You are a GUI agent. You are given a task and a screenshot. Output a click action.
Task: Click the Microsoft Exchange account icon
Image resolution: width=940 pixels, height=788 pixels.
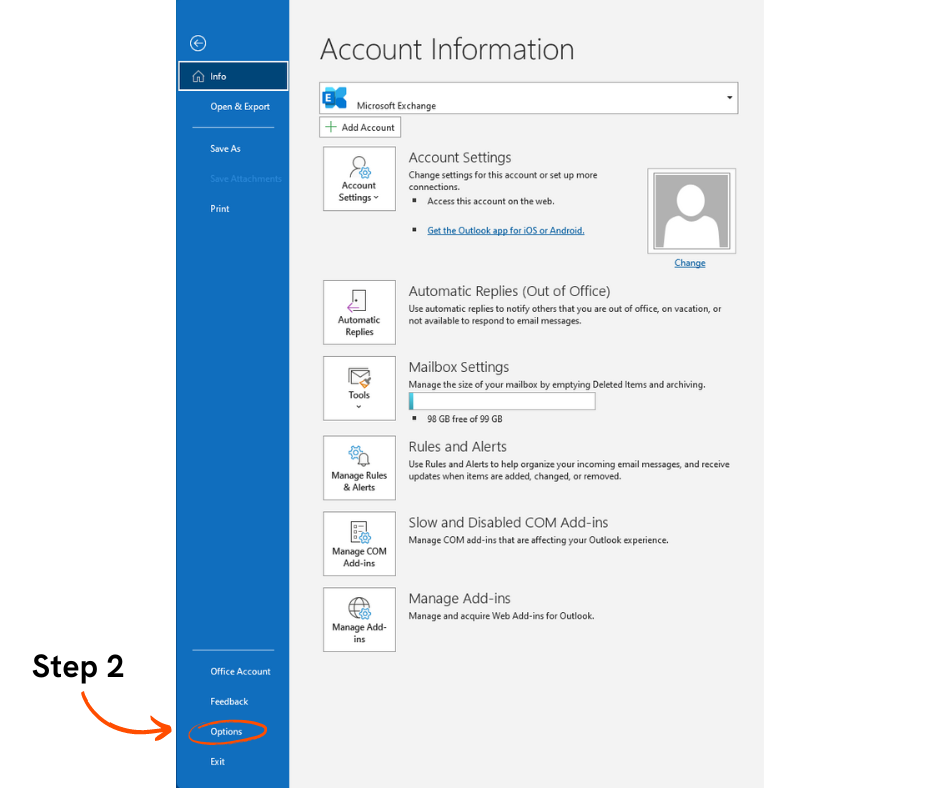[x=334, y=97]
